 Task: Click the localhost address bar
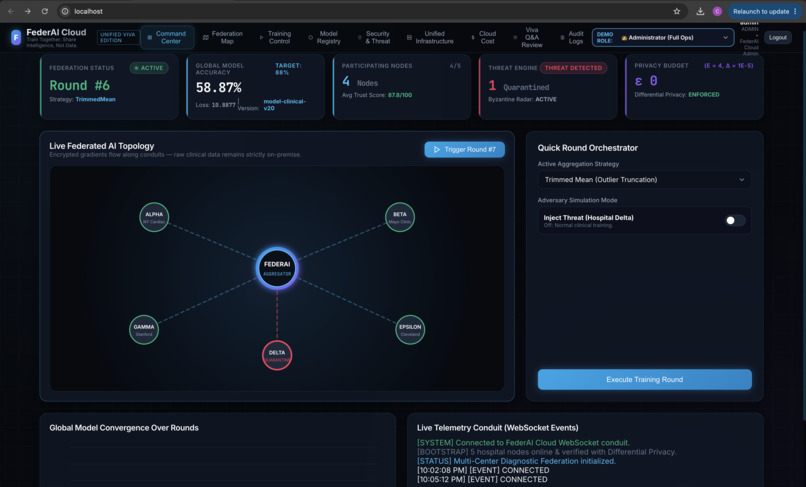(370, 11)
